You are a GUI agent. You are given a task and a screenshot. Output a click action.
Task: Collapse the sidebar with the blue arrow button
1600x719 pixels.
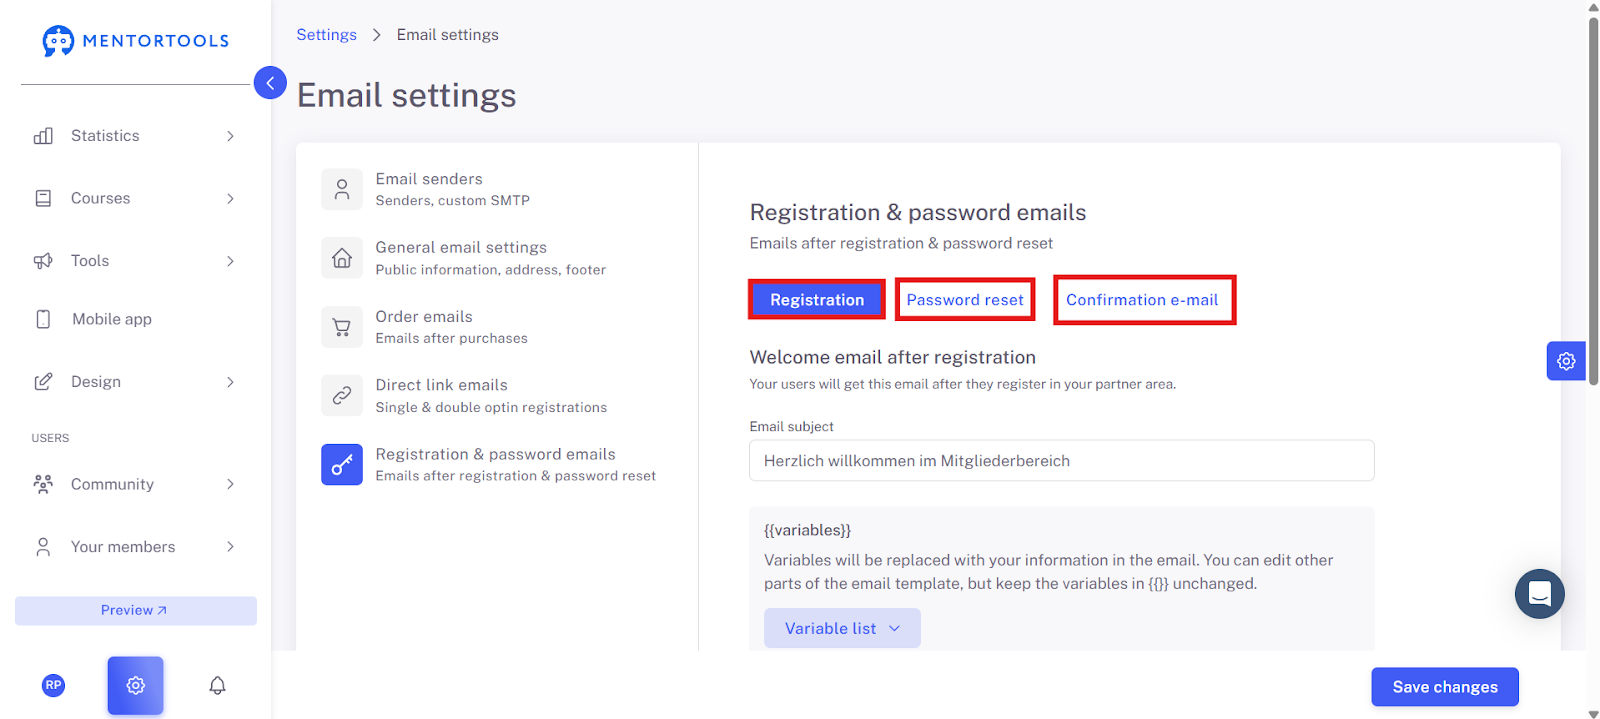point(270,82)
